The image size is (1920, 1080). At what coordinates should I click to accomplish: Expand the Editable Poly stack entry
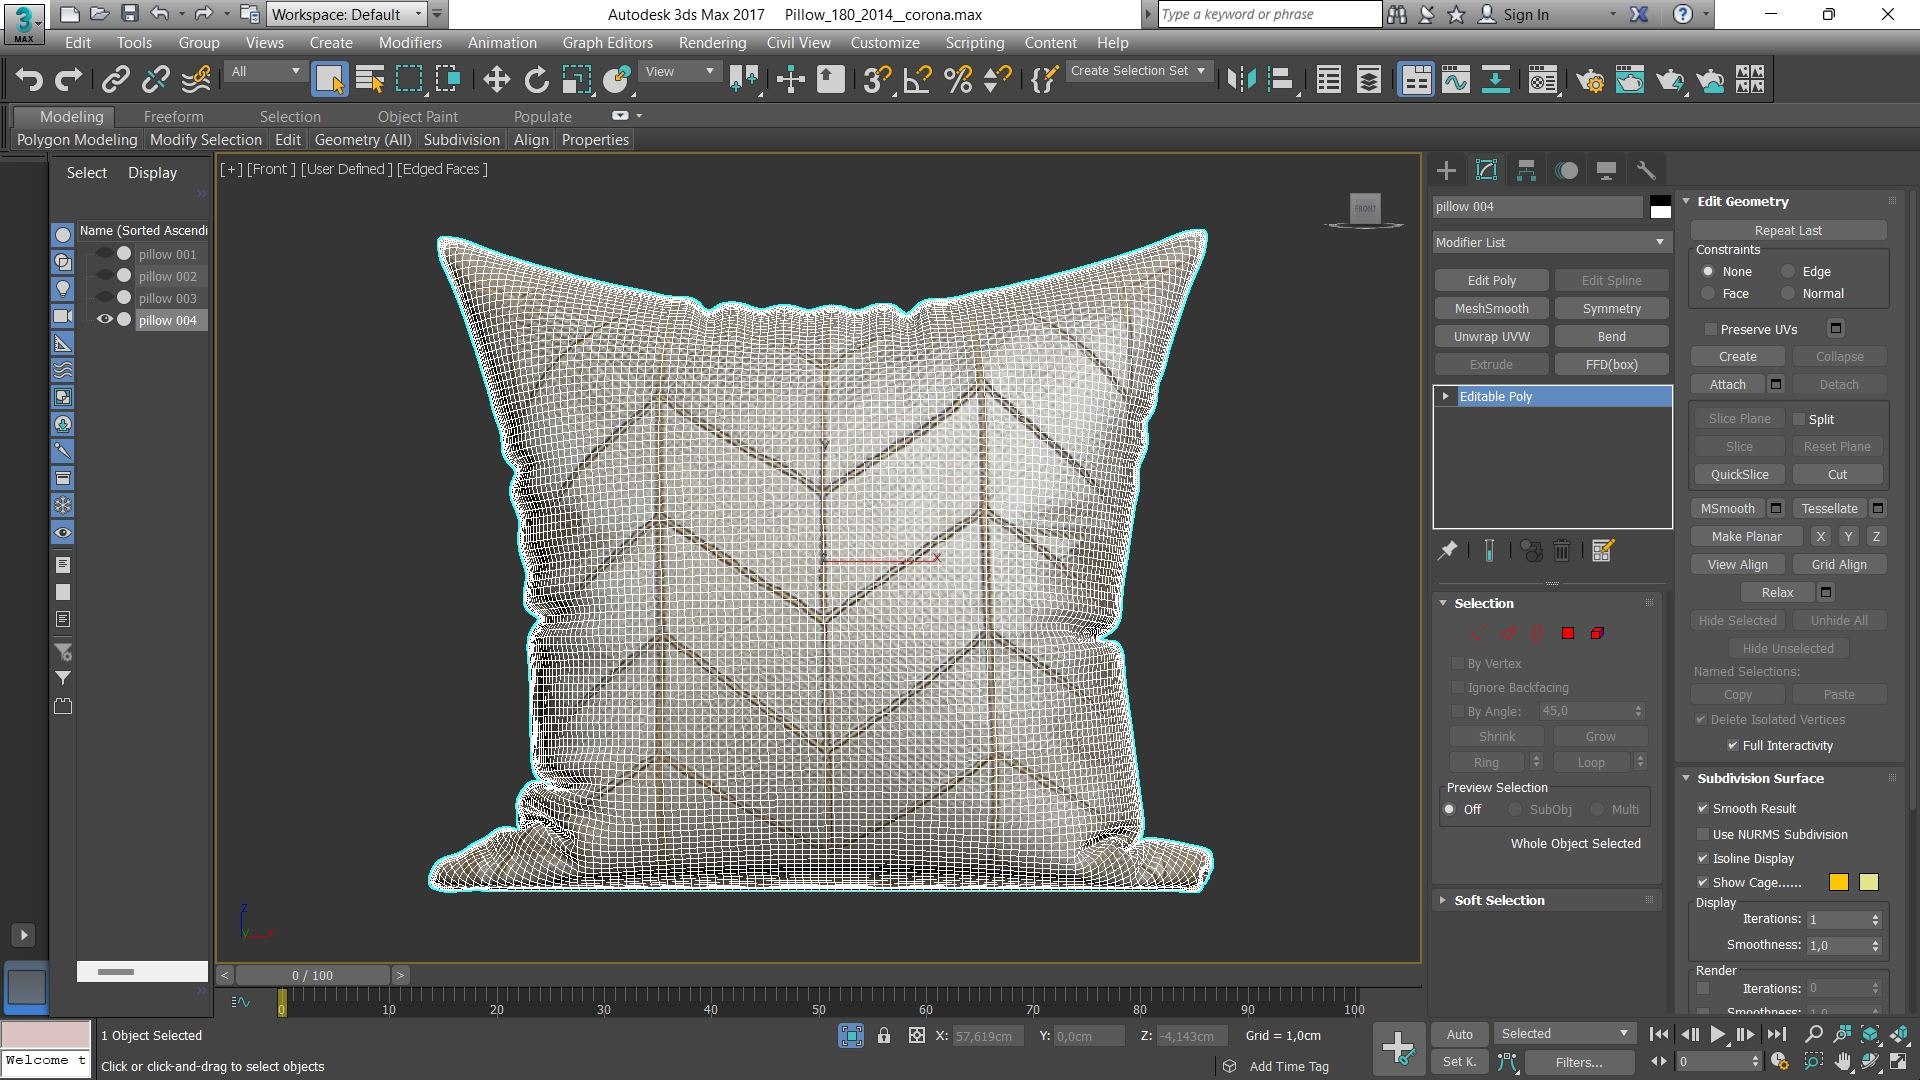pos(1445,397)
